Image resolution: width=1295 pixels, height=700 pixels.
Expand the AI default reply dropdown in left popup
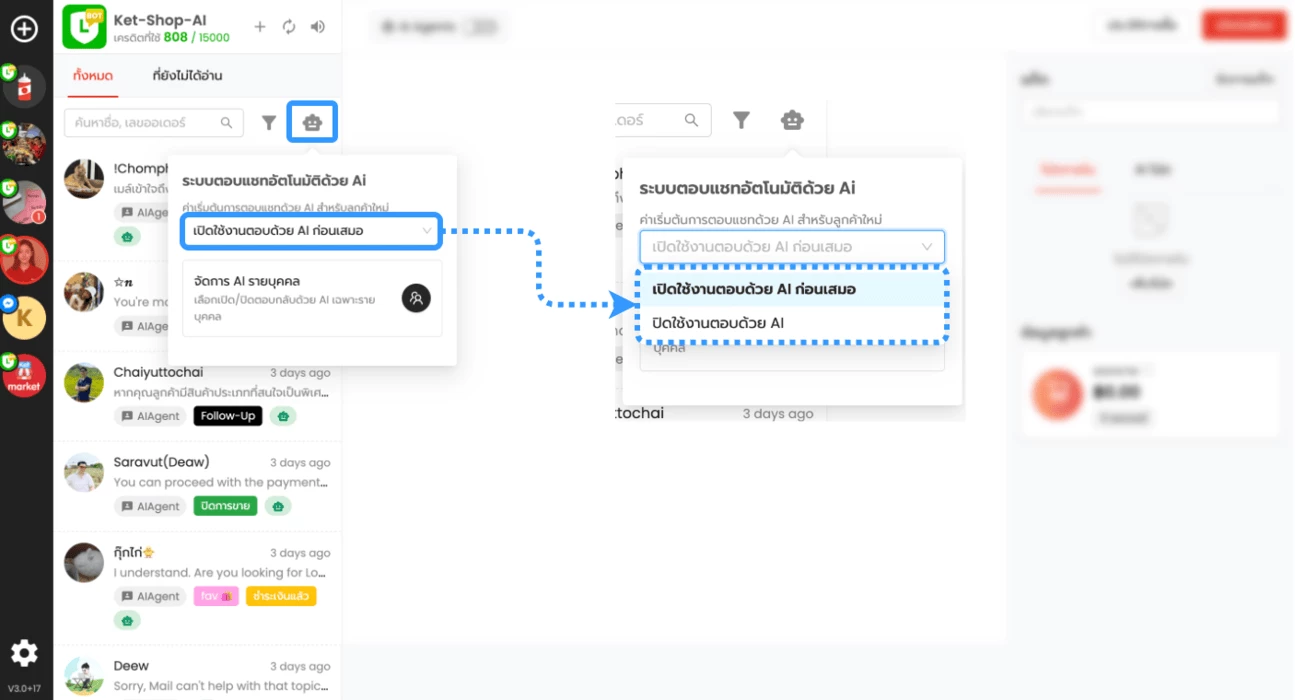(311, 231)
